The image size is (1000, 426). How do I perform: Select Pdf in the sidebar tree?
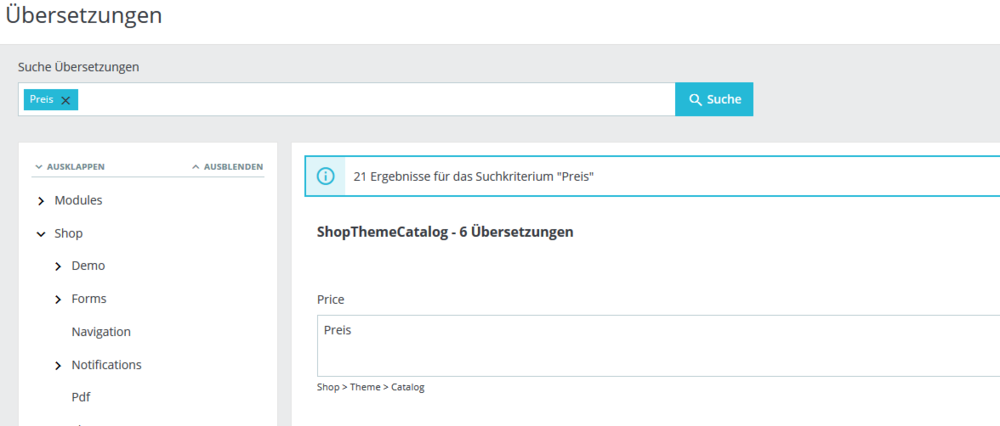coord(81,397)
